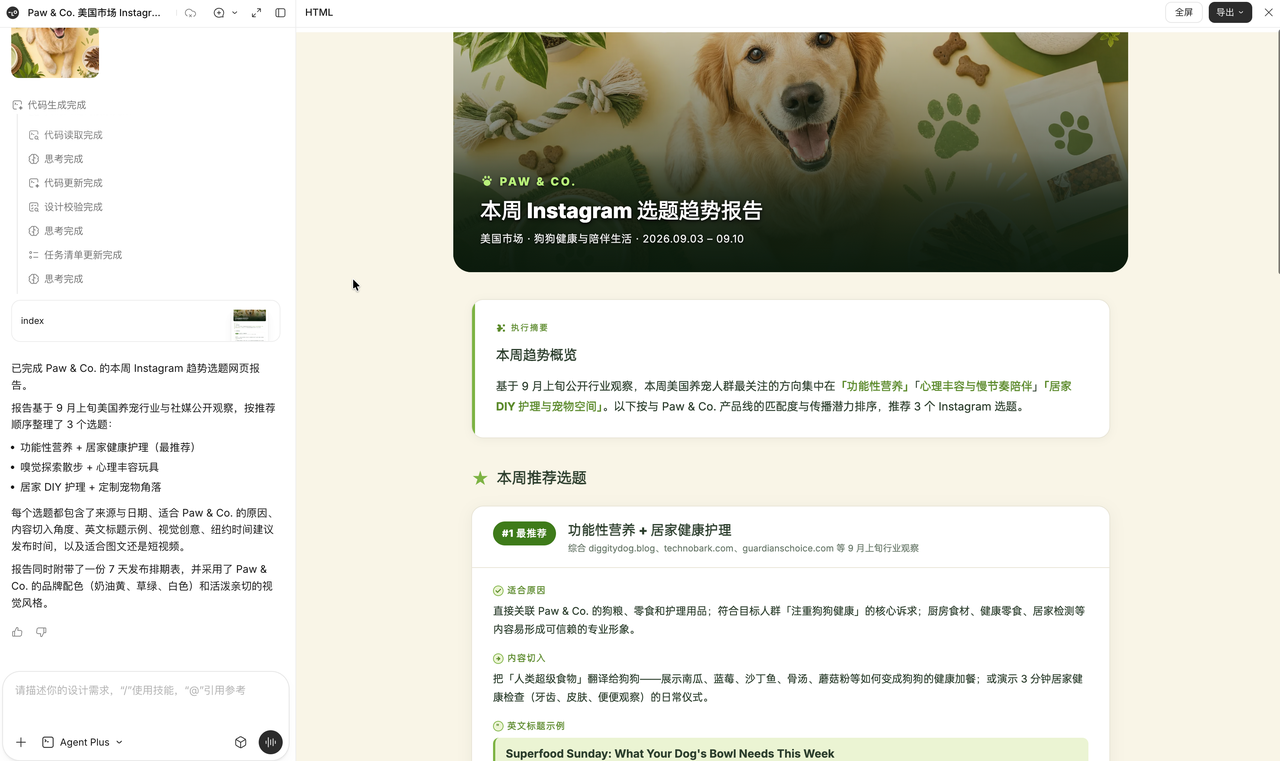1280x761 pixels.
Task: Open the chevron menu beside the new chat icon
Action: pyautogui.click(x=235, y=13)
